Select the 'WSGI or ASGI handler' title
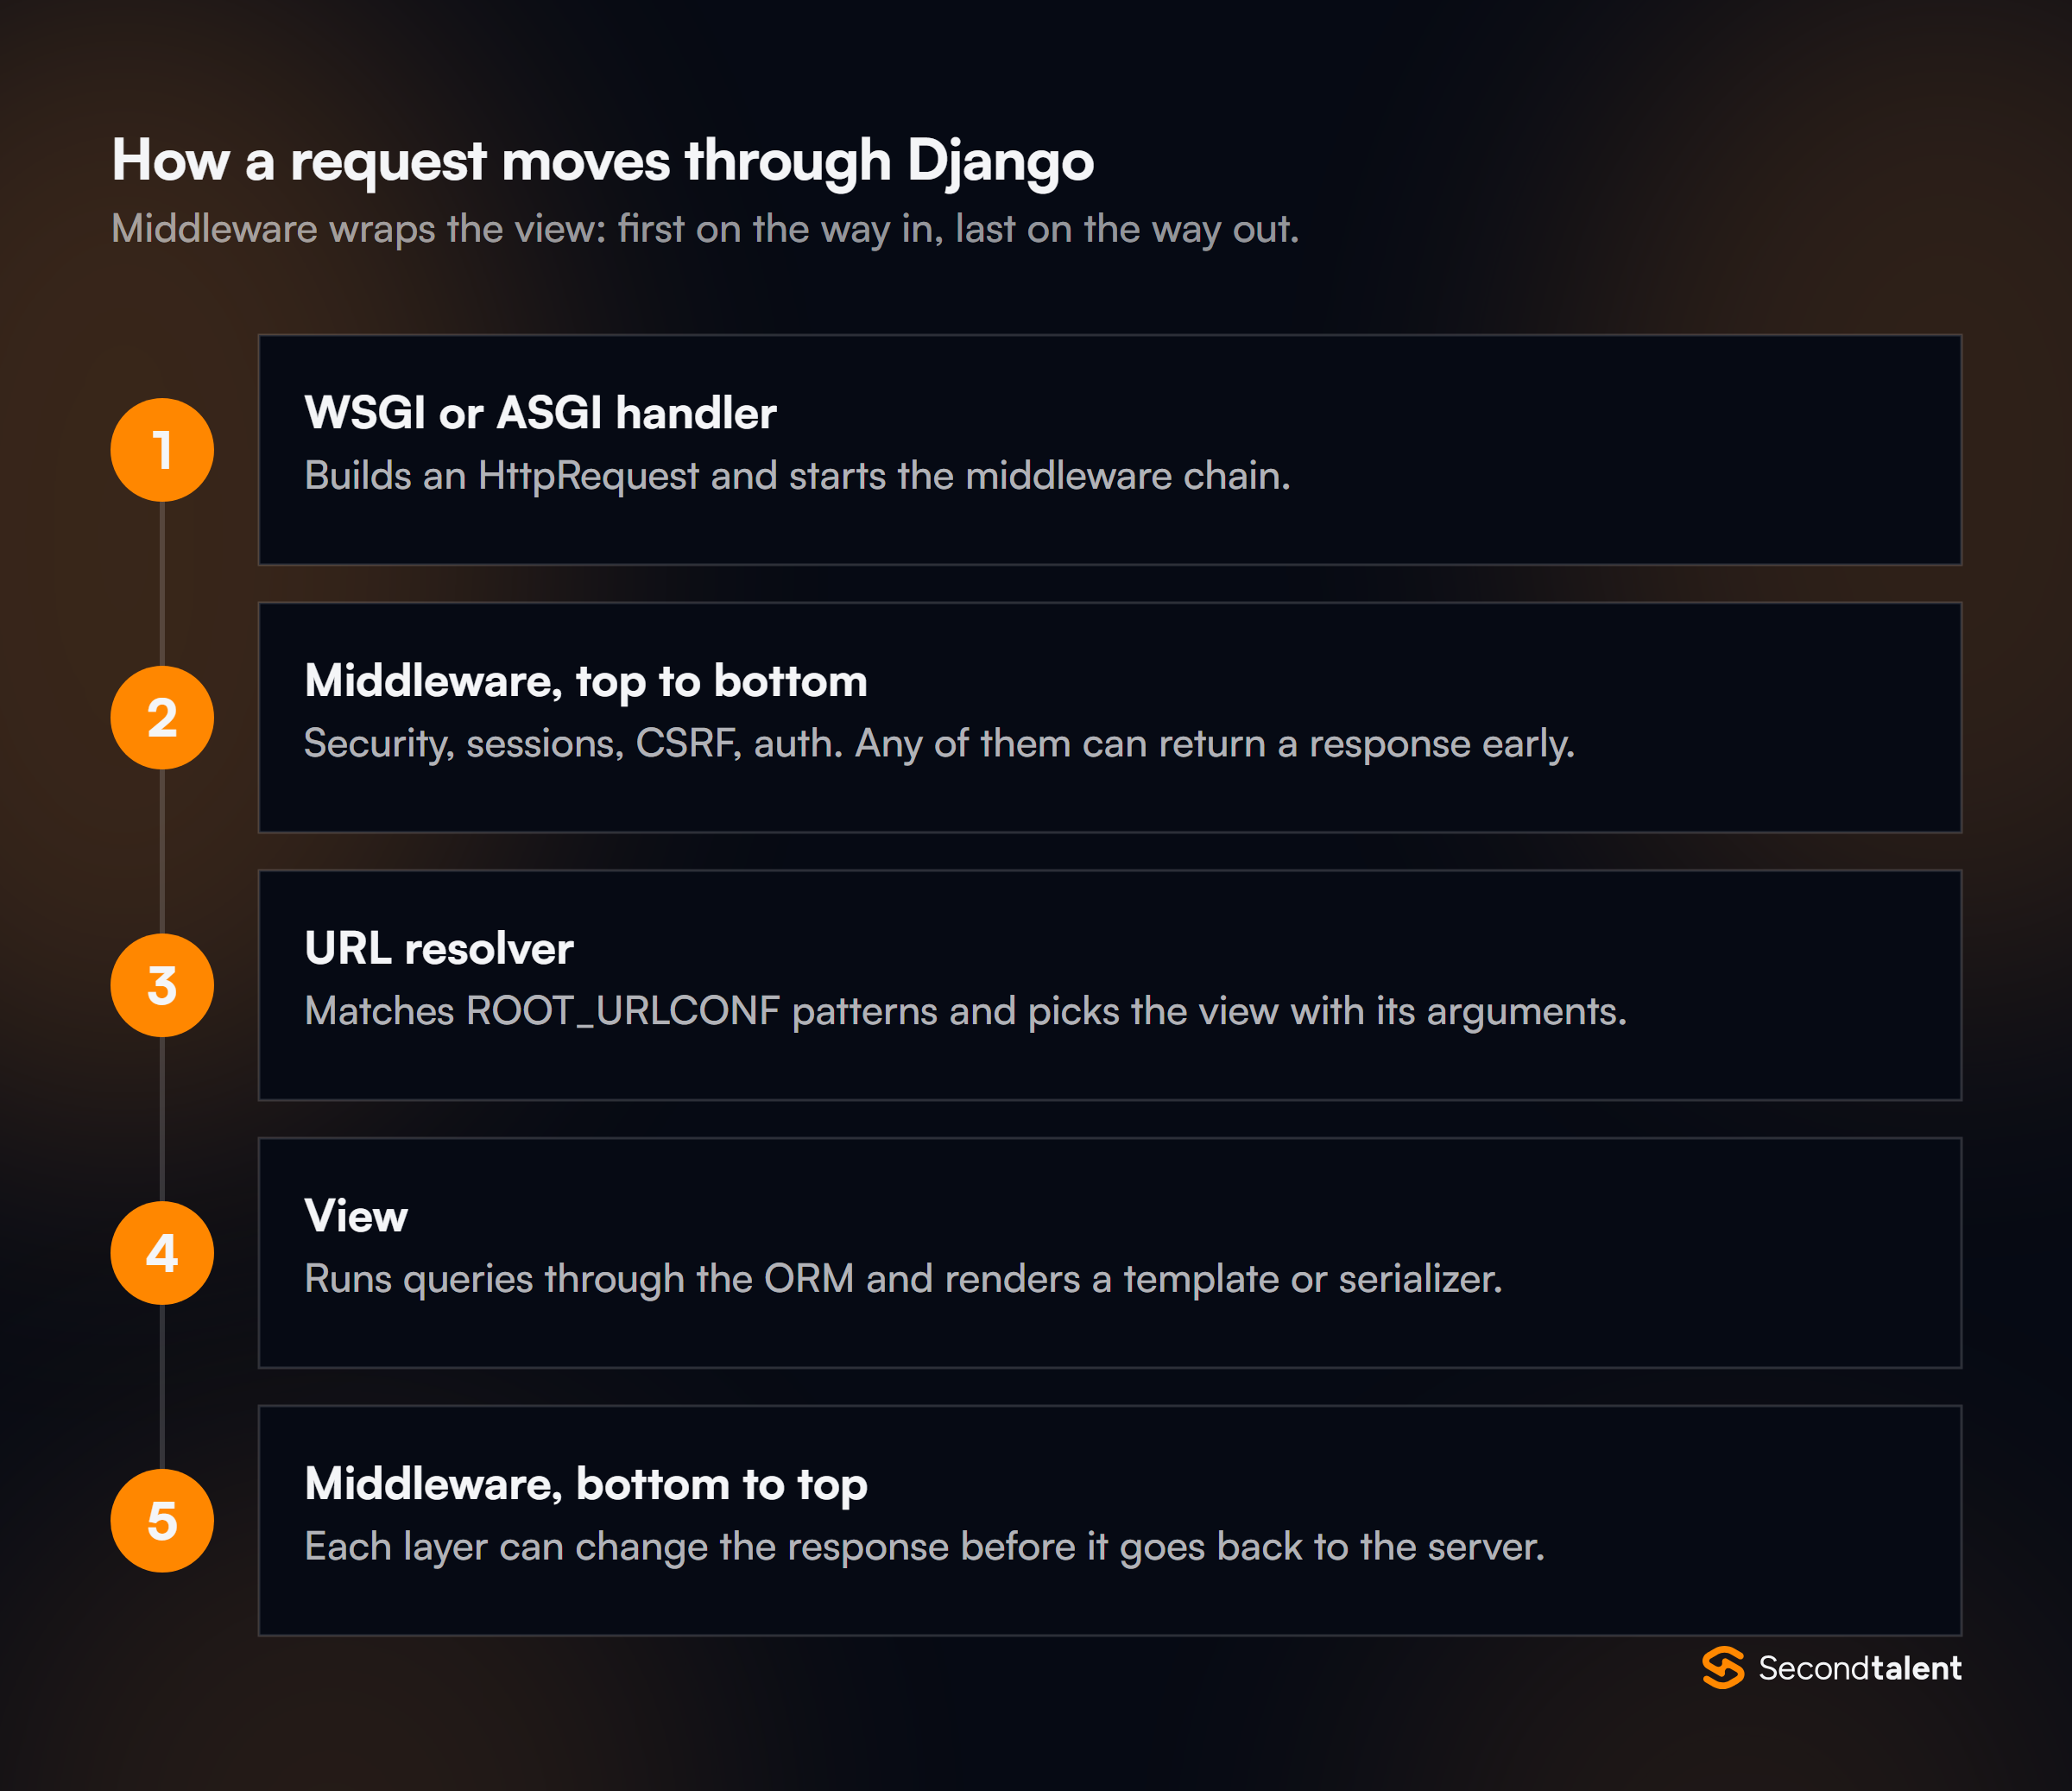2072x1791 pixels. tap(540, 413)
